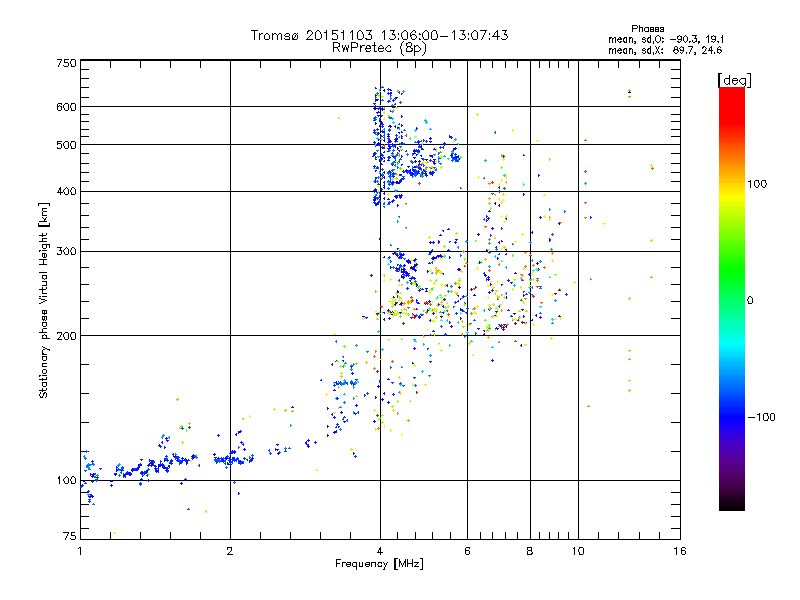This screenshot has height=600, width=800.
Task: Click the 'Phases' header at top right
Action: point(647,29)
